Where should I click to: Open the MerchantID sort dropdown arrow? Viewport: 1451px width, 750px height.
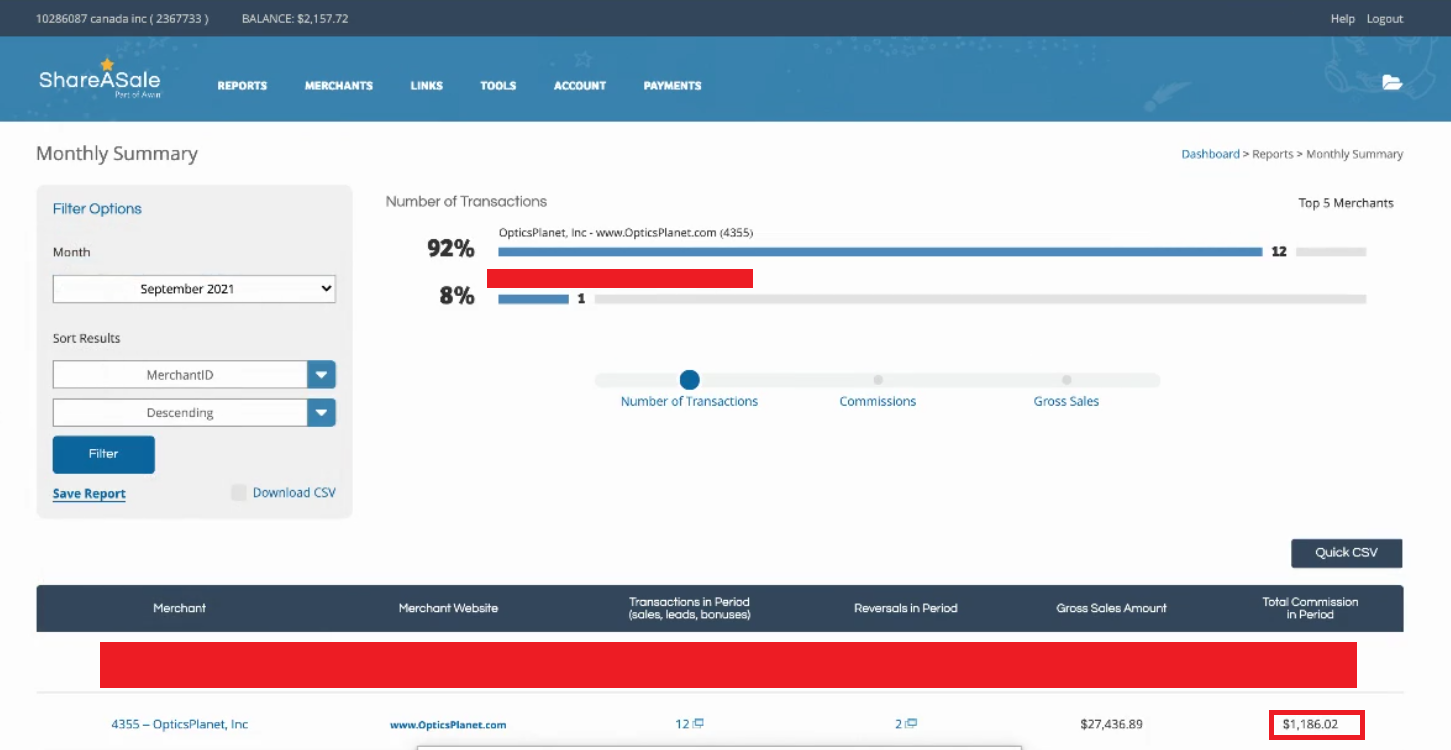pyautogui.click(x=321, y=375)
